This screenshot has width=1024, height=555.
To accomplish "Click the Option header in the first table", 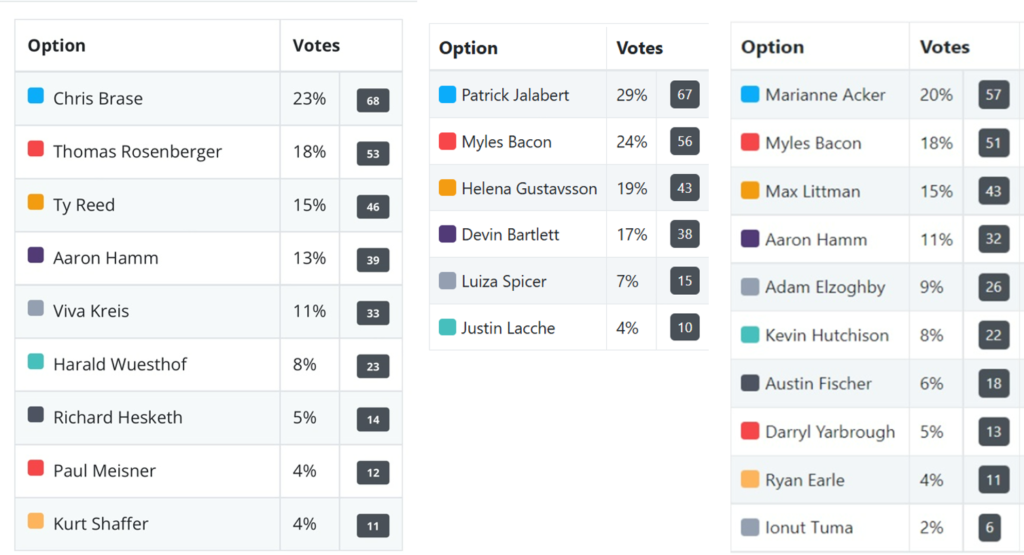I will 57,45.
